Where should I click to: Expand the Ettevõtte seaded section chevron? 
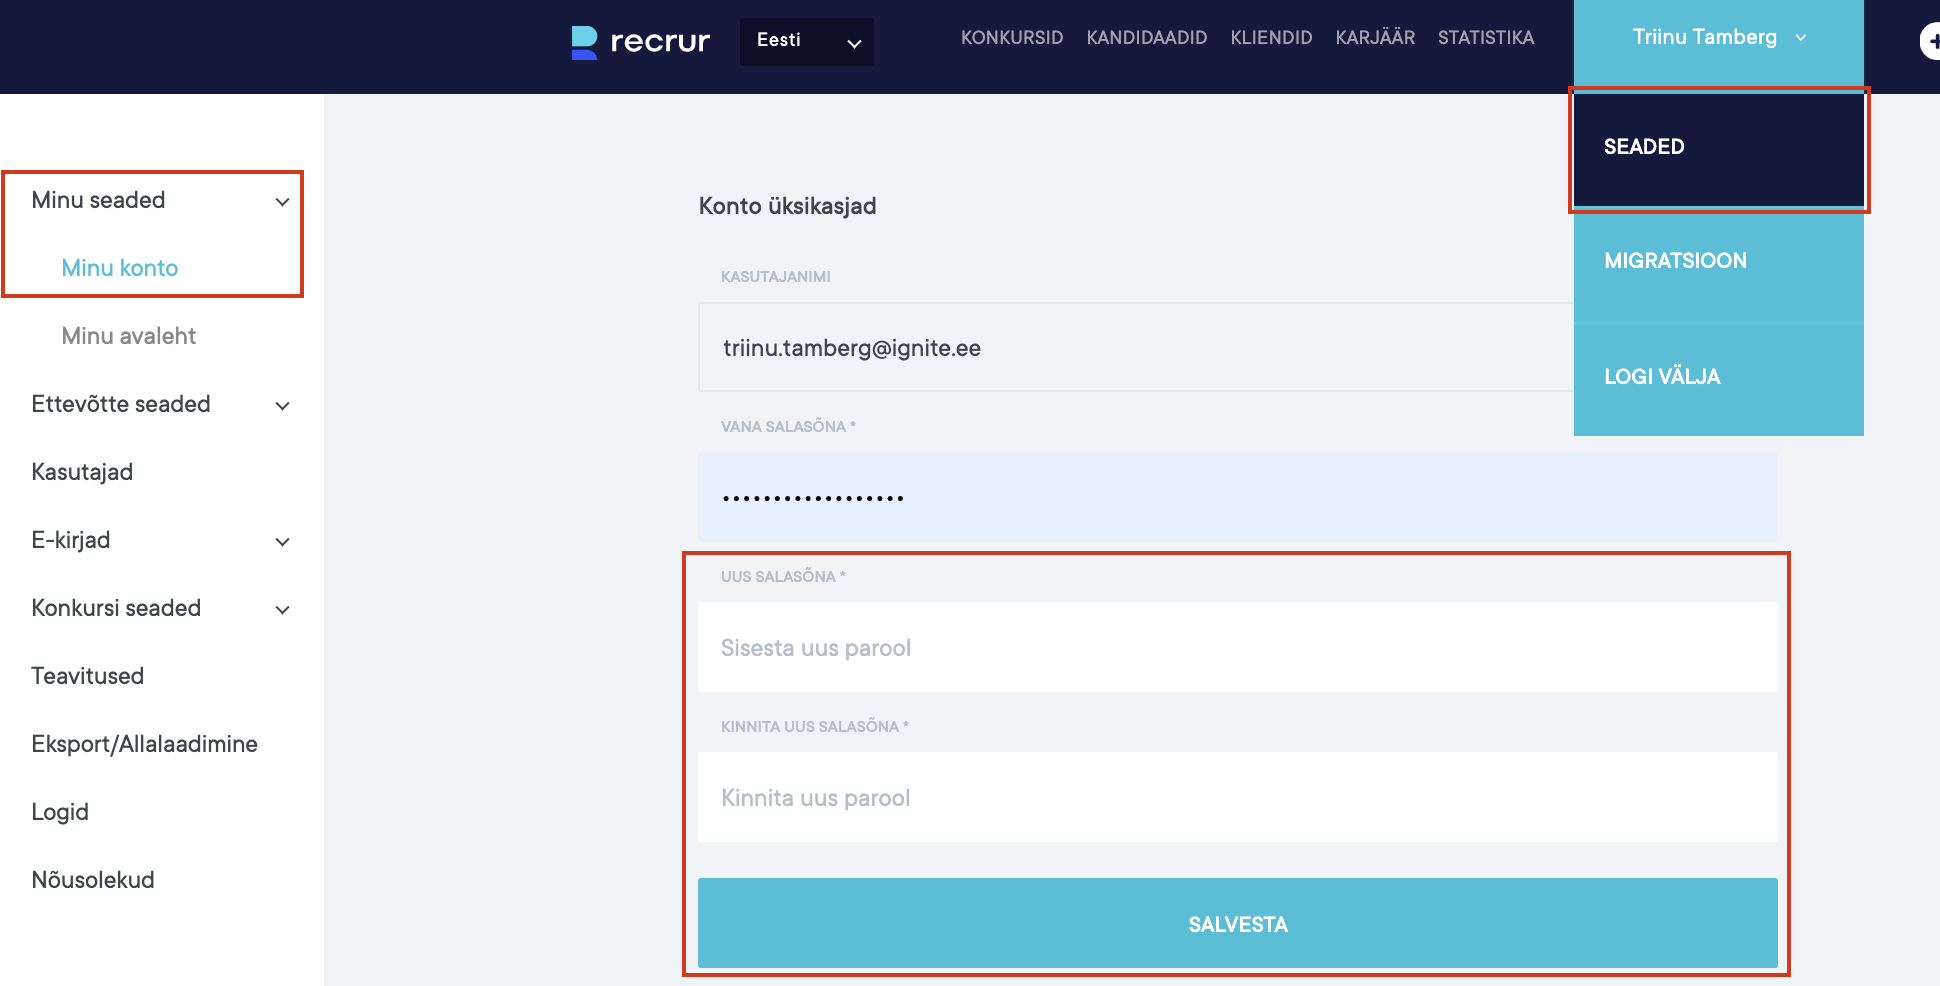[x=283, y=406]
